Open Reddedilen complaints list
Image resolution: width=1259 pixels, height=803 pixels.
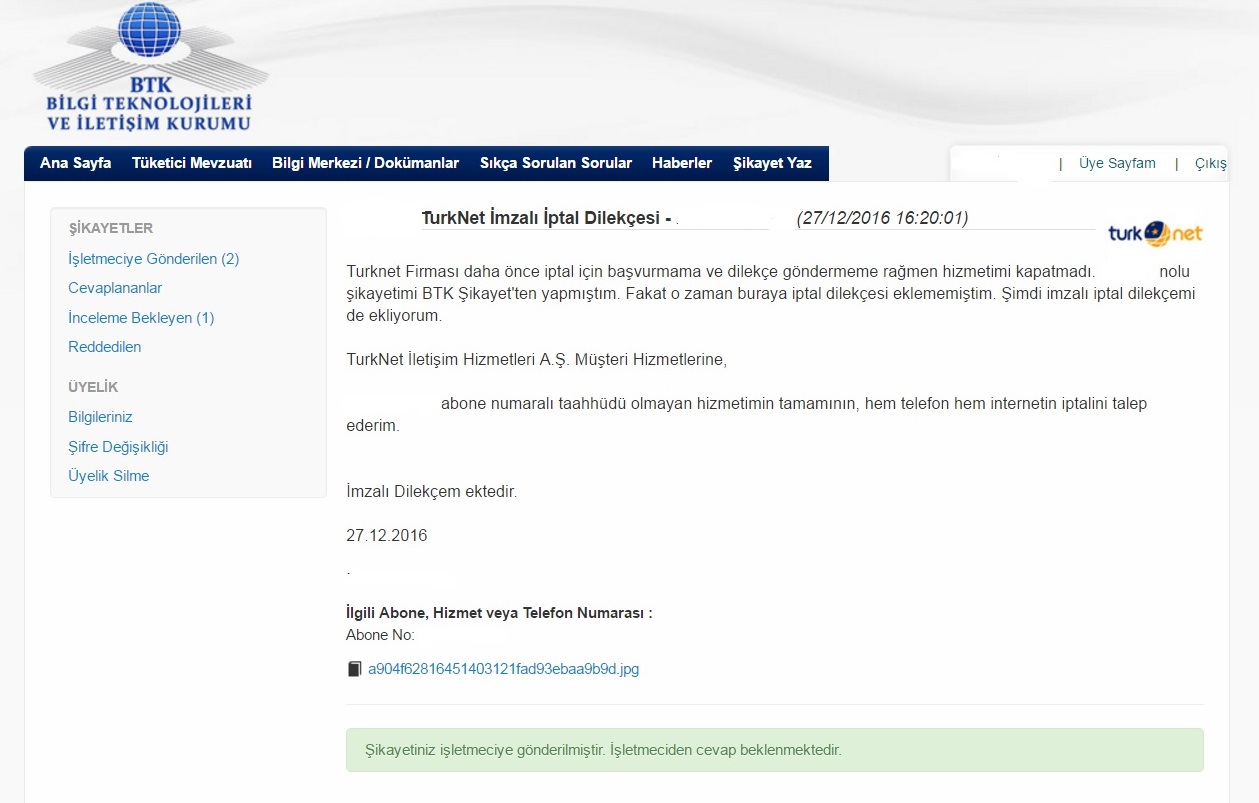coord(105,347)
